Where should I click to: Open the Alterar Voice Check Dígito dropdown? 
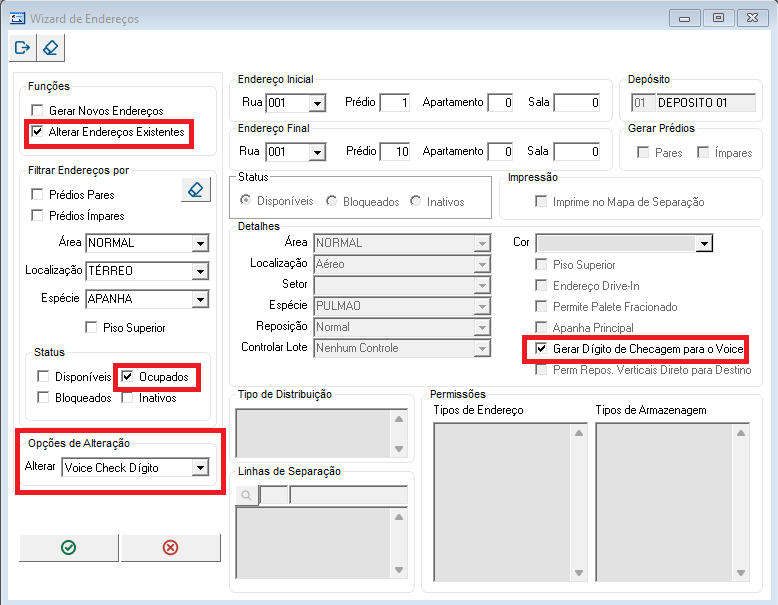tap(200, 467)
